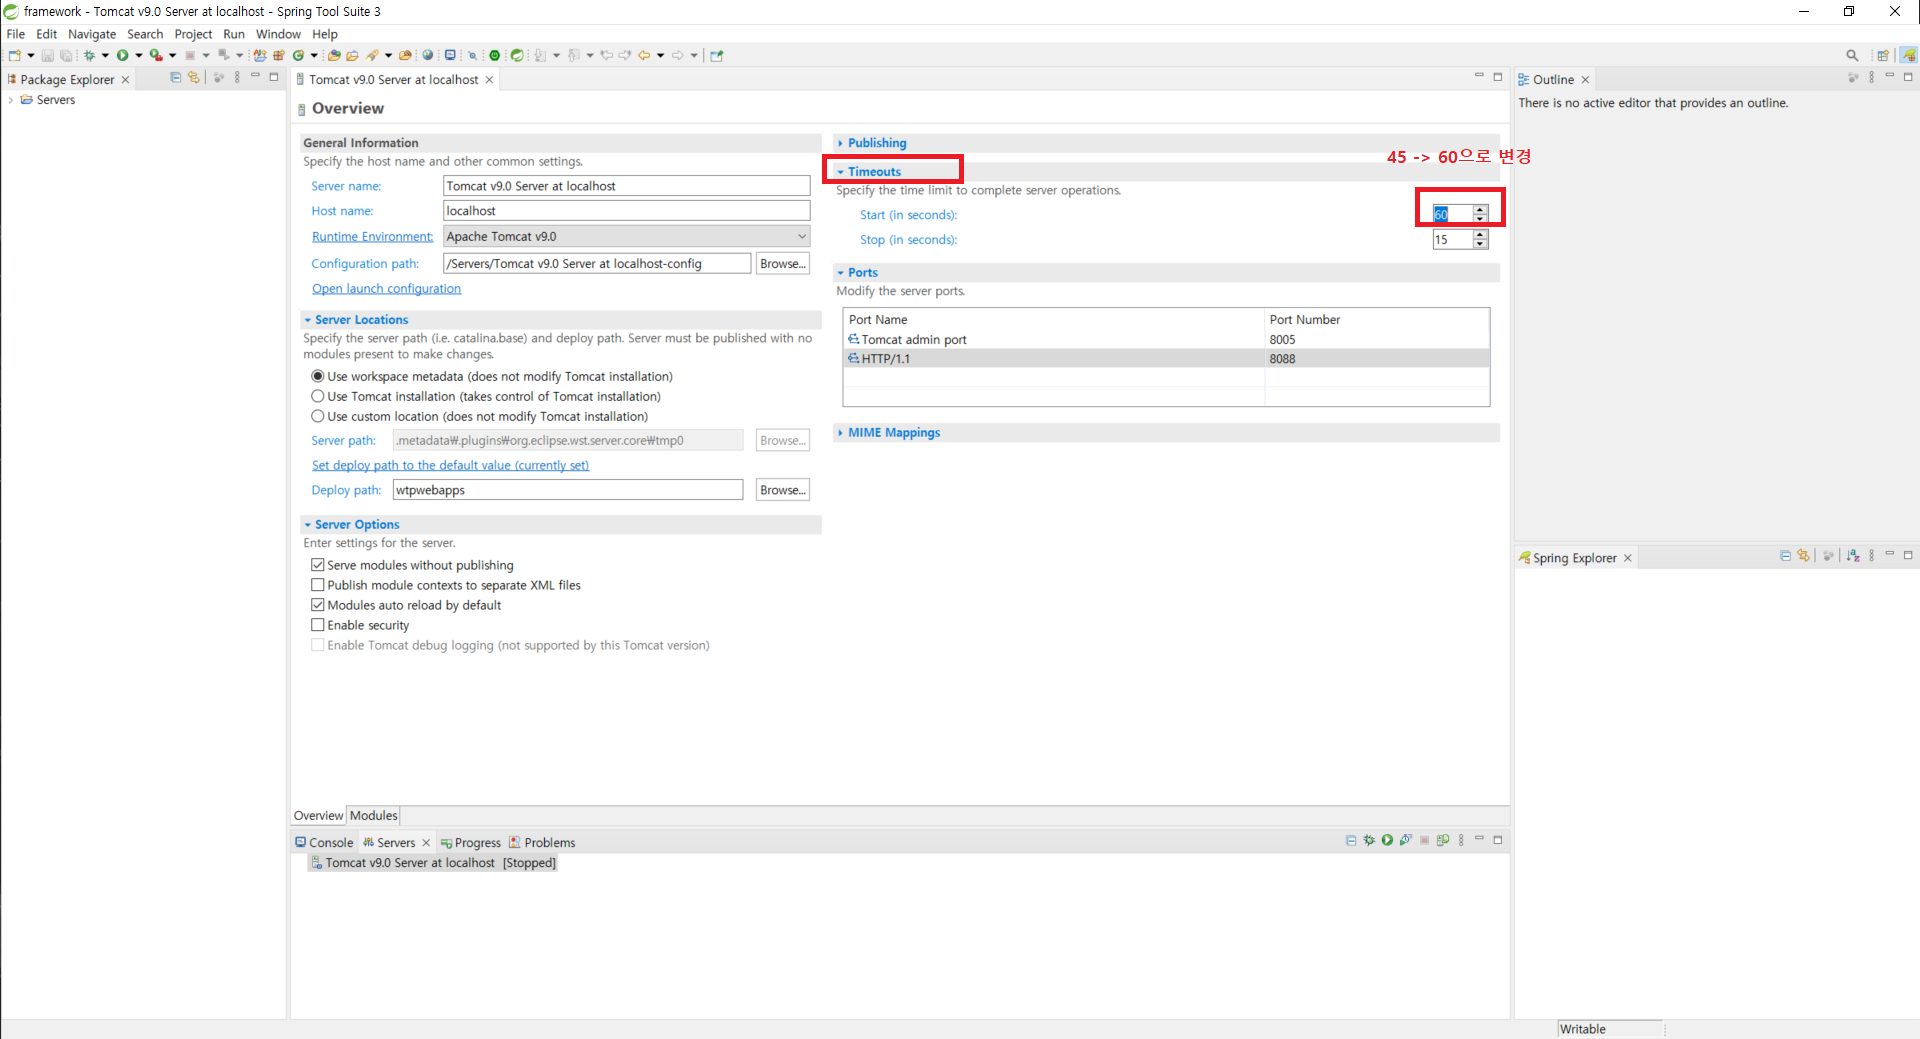Viewport: 1920px width, 1039px height.
Task: Switch to the Modules tab
Action: [373, 816]
